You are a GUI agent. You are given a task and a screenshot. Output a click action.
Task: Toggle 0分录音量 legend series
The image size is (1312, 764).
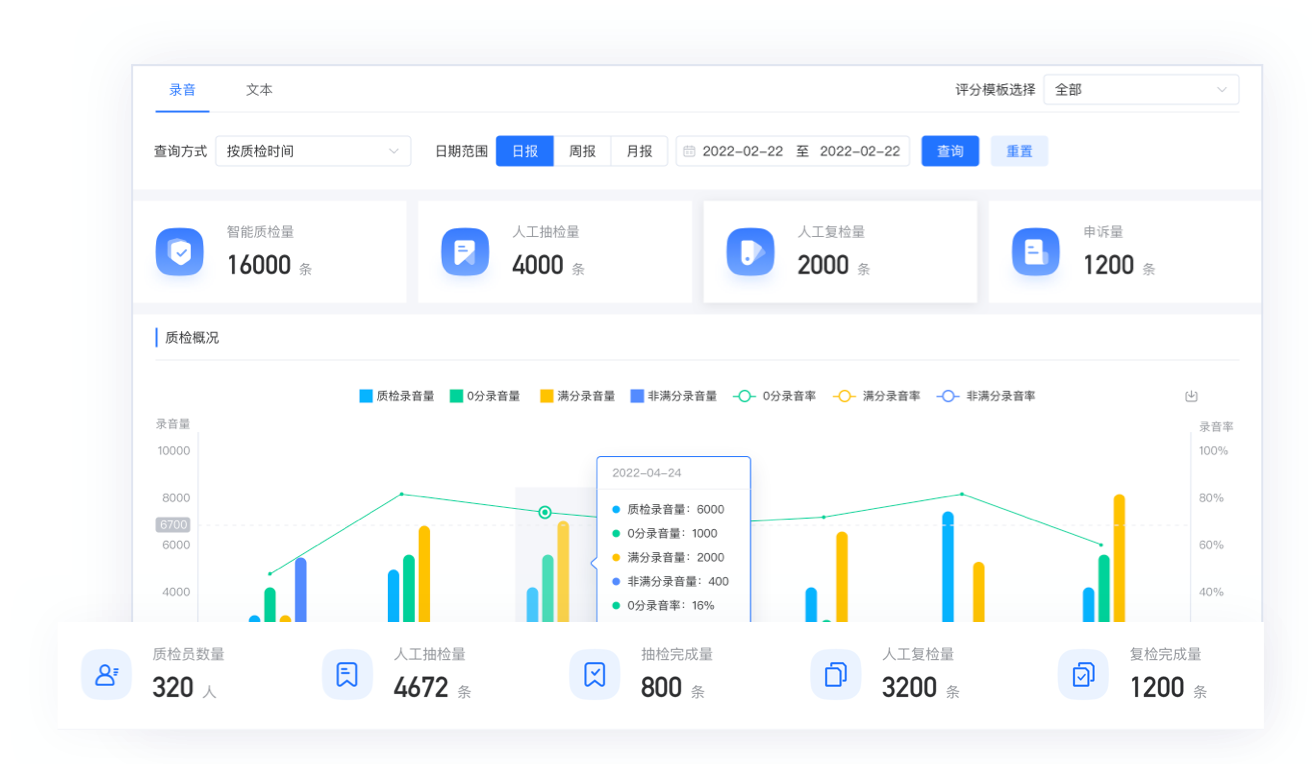(x=485, y=396)
